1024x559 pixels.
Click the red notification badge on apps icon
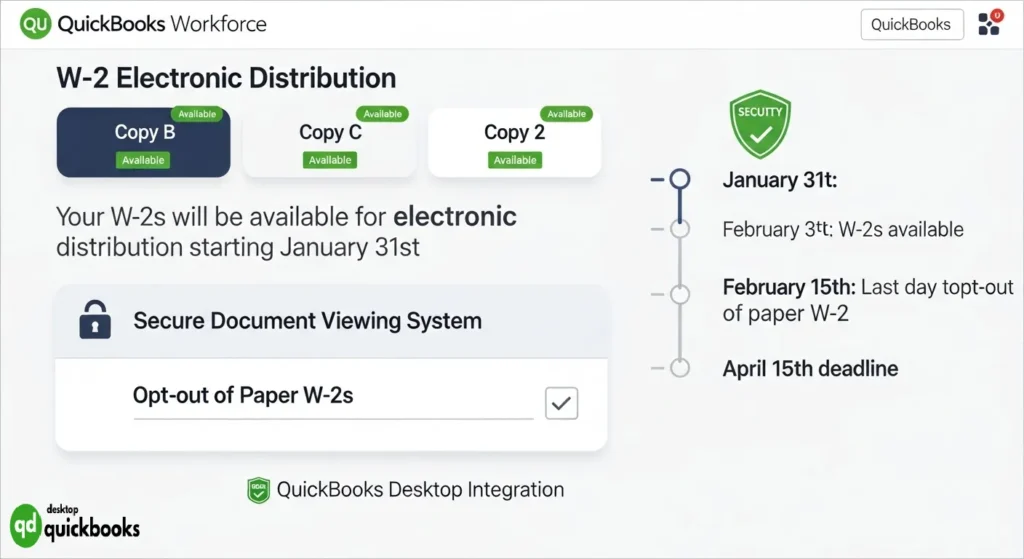point(996,15)
